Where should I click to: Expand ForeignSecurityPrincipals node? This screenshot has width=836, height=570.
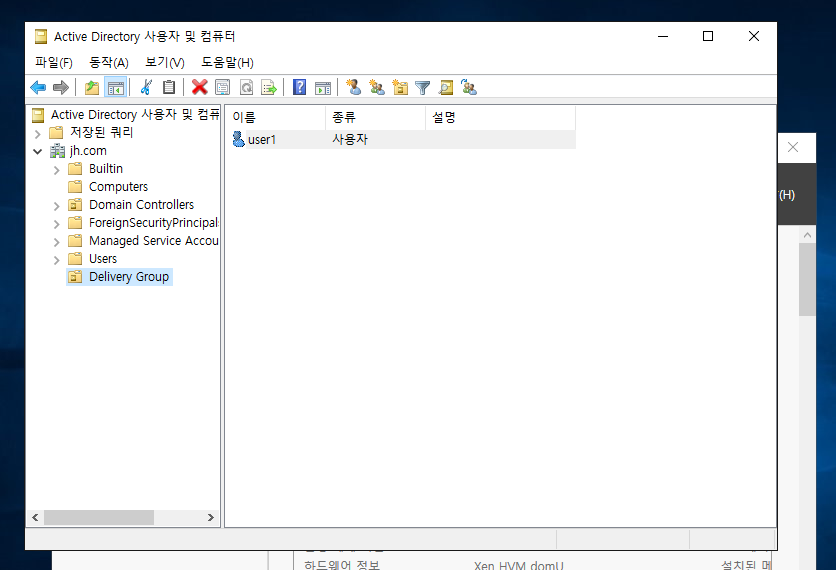click(57, 224)
